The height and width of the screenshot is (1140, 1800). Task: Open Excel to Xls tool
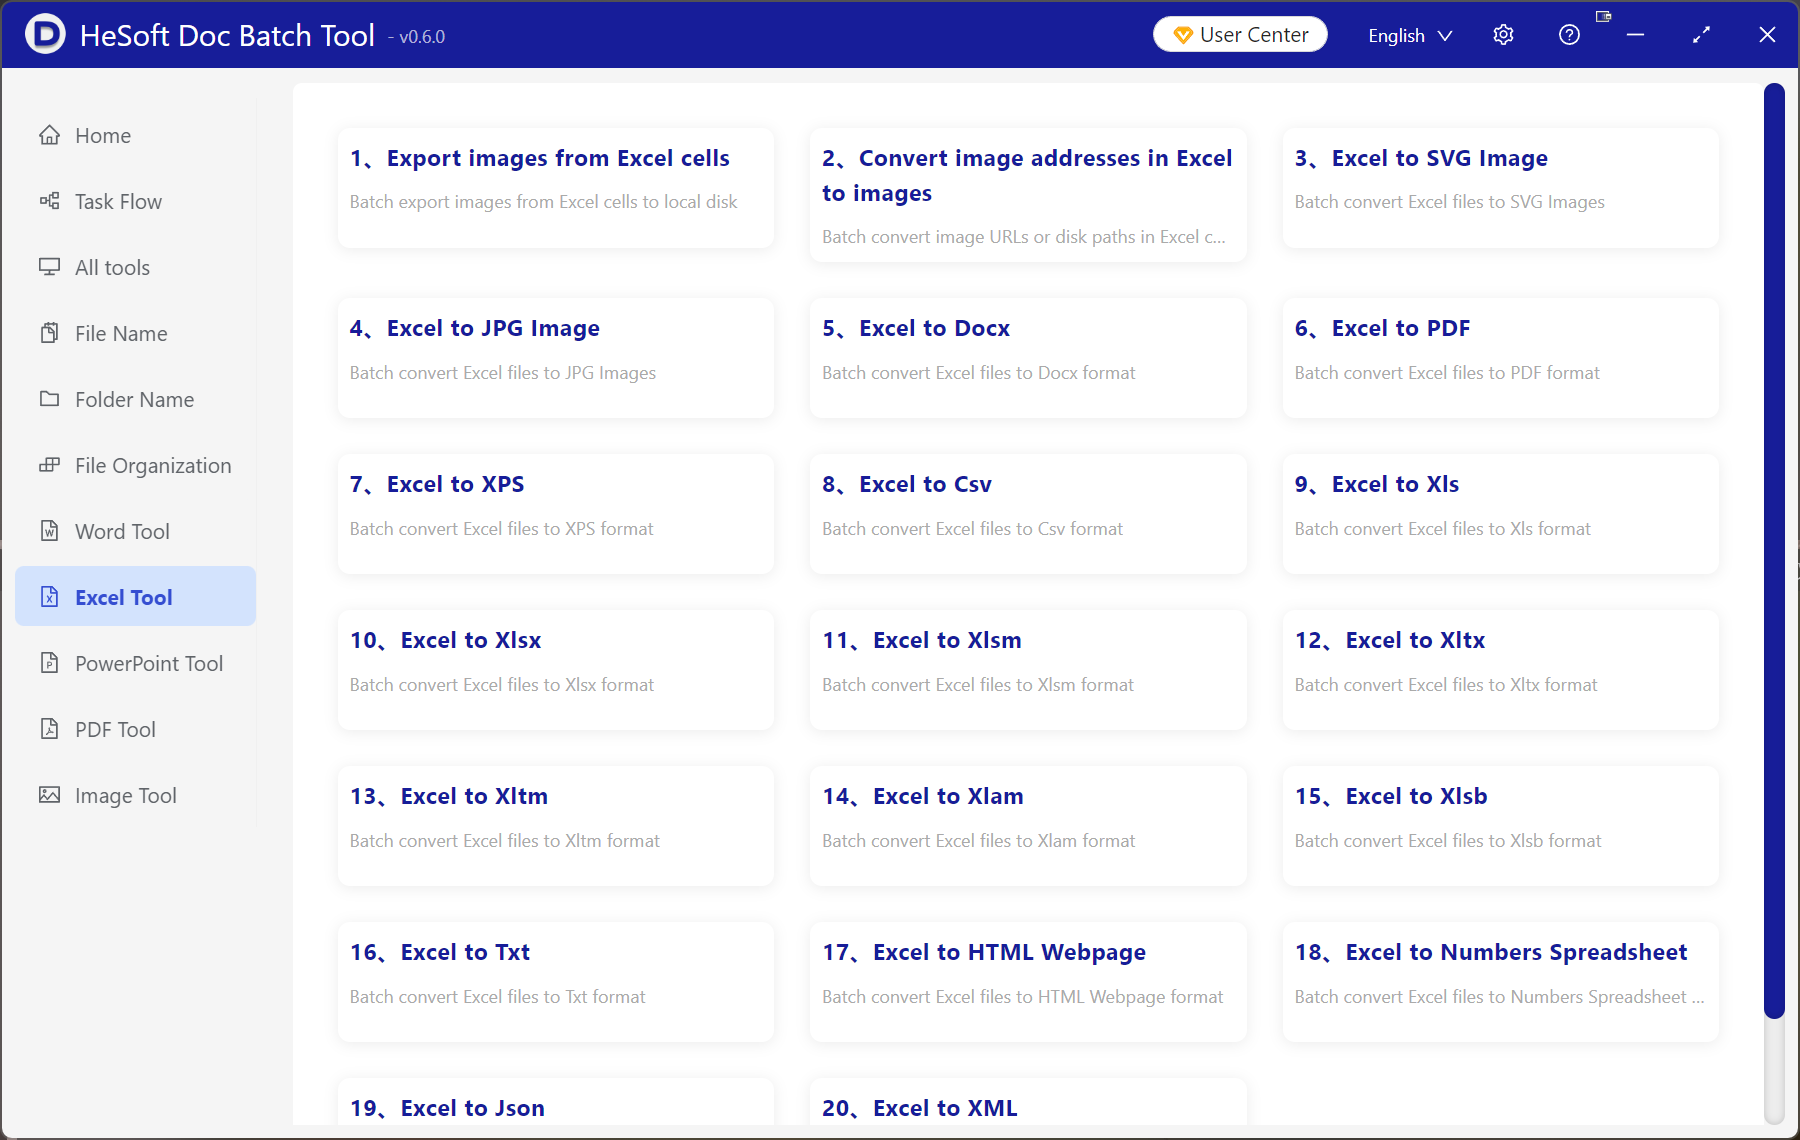click(1501, 514)
